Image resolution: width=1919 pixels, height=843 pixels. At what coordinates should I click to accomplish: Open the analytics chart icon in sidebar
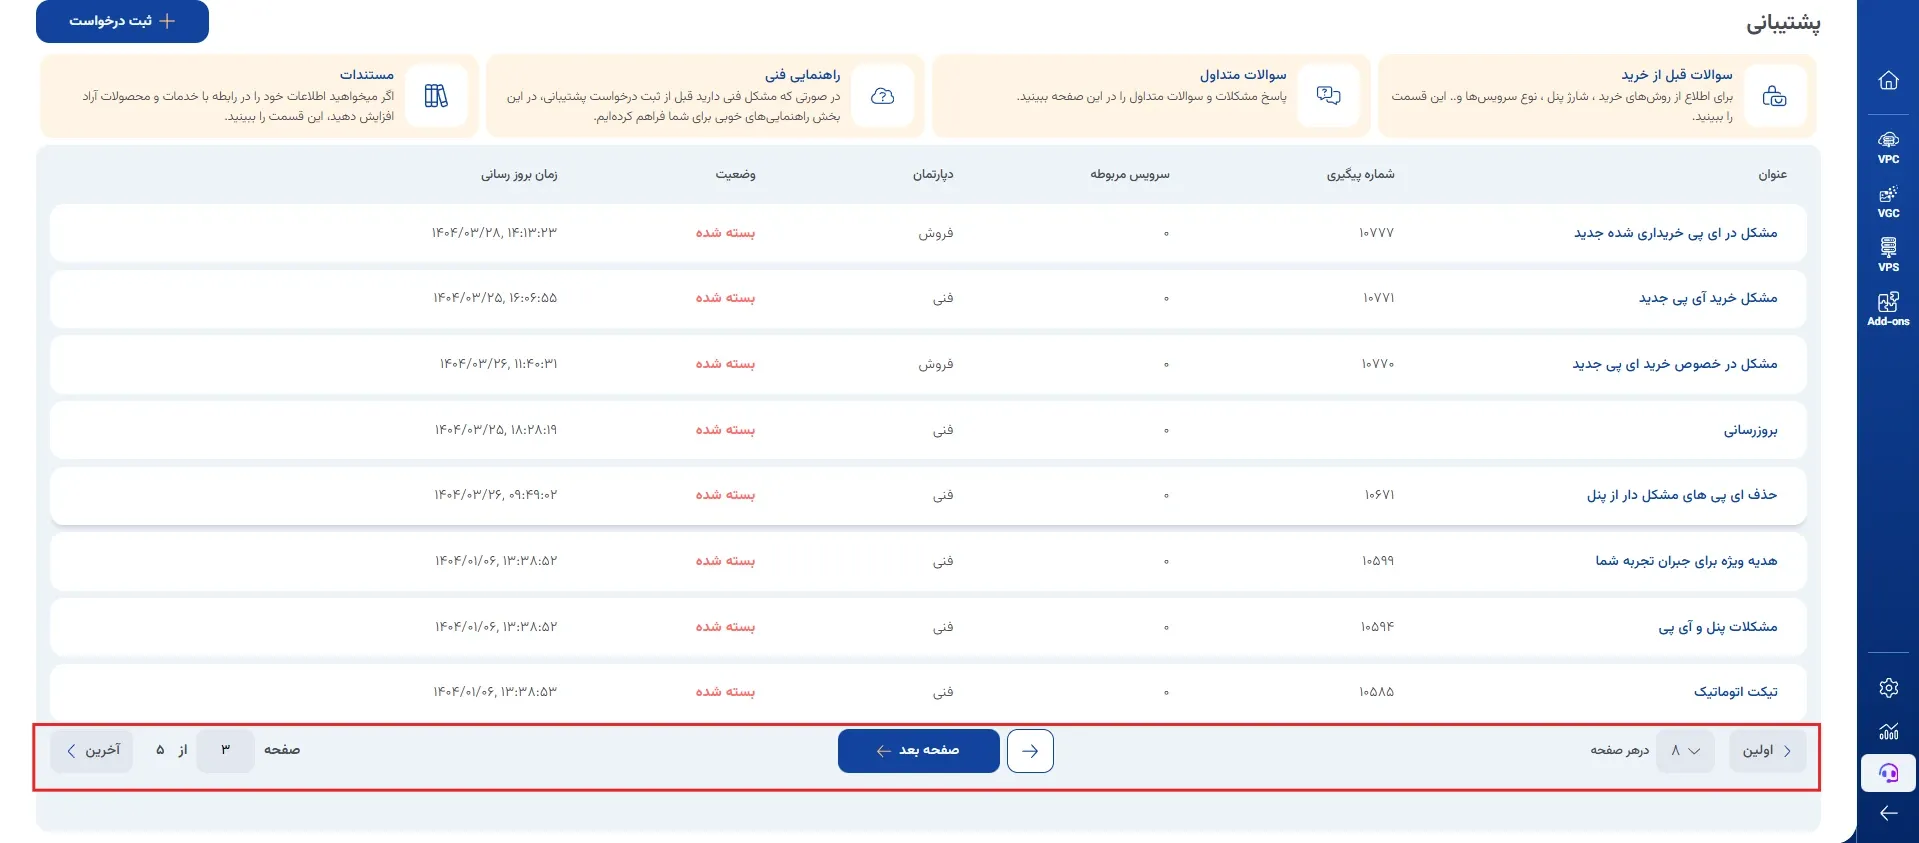coord(1888,731)
